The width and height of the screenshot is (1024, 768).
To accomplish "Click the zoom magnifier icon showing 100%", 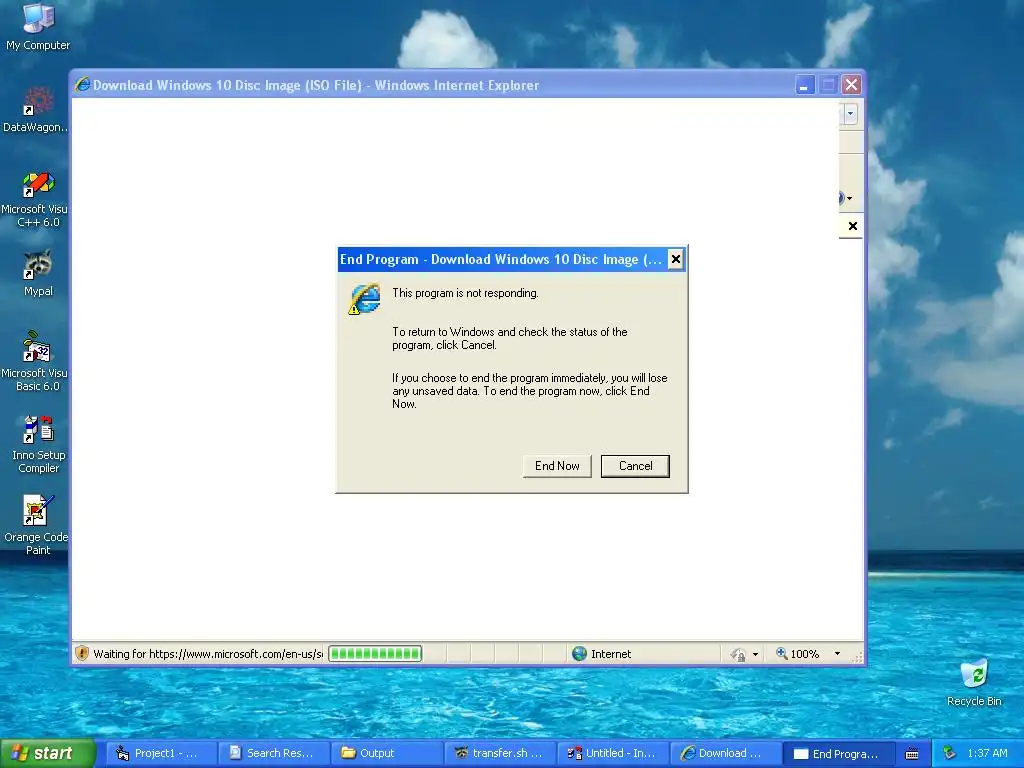I will click(781, 653).
